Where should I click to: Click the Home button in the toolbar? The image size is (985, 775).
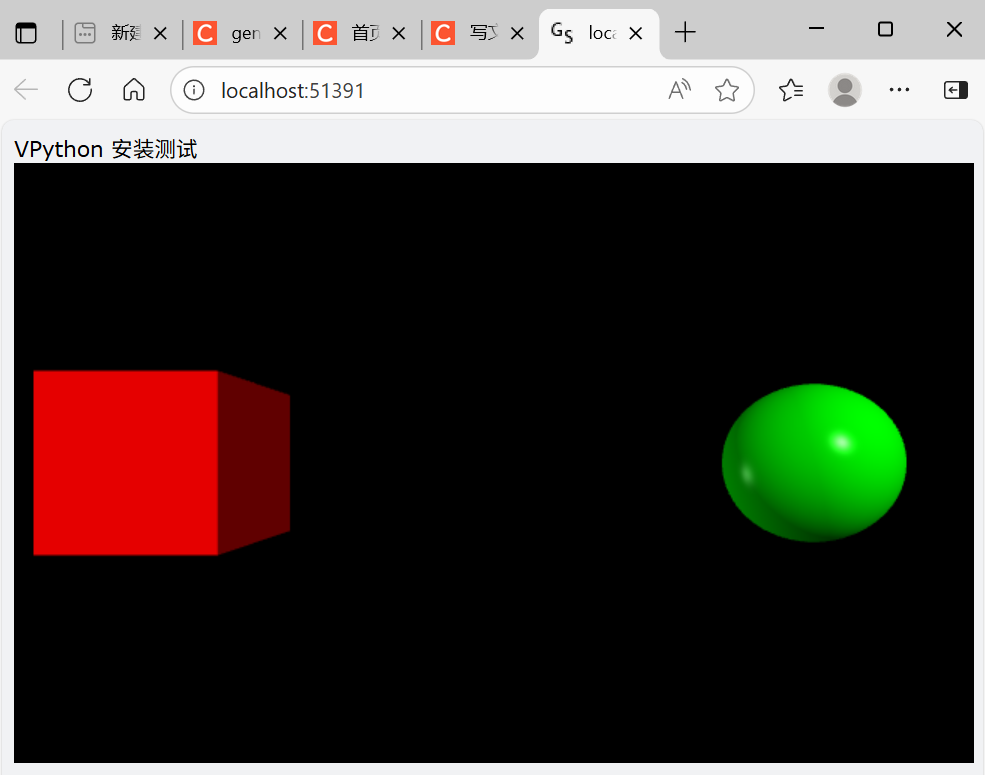tap(133, 90)
